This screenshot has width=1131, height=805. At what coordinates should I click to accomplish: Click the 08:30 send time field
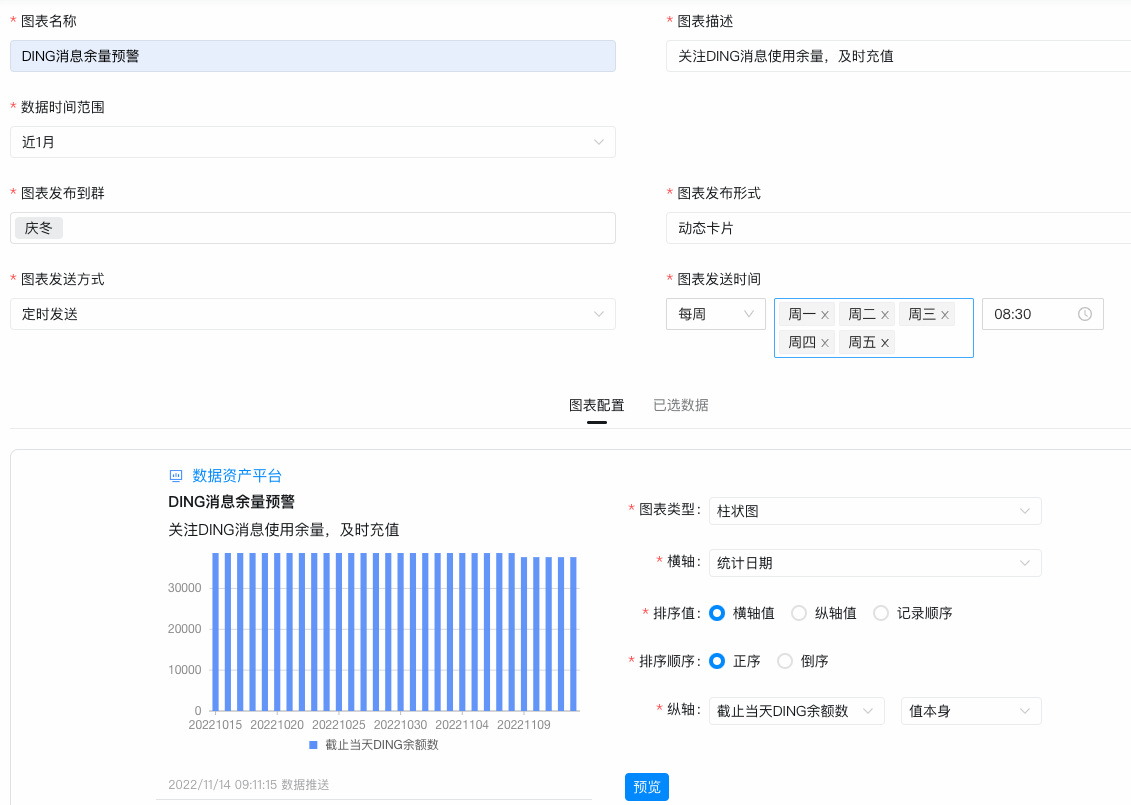[1042, 314]
